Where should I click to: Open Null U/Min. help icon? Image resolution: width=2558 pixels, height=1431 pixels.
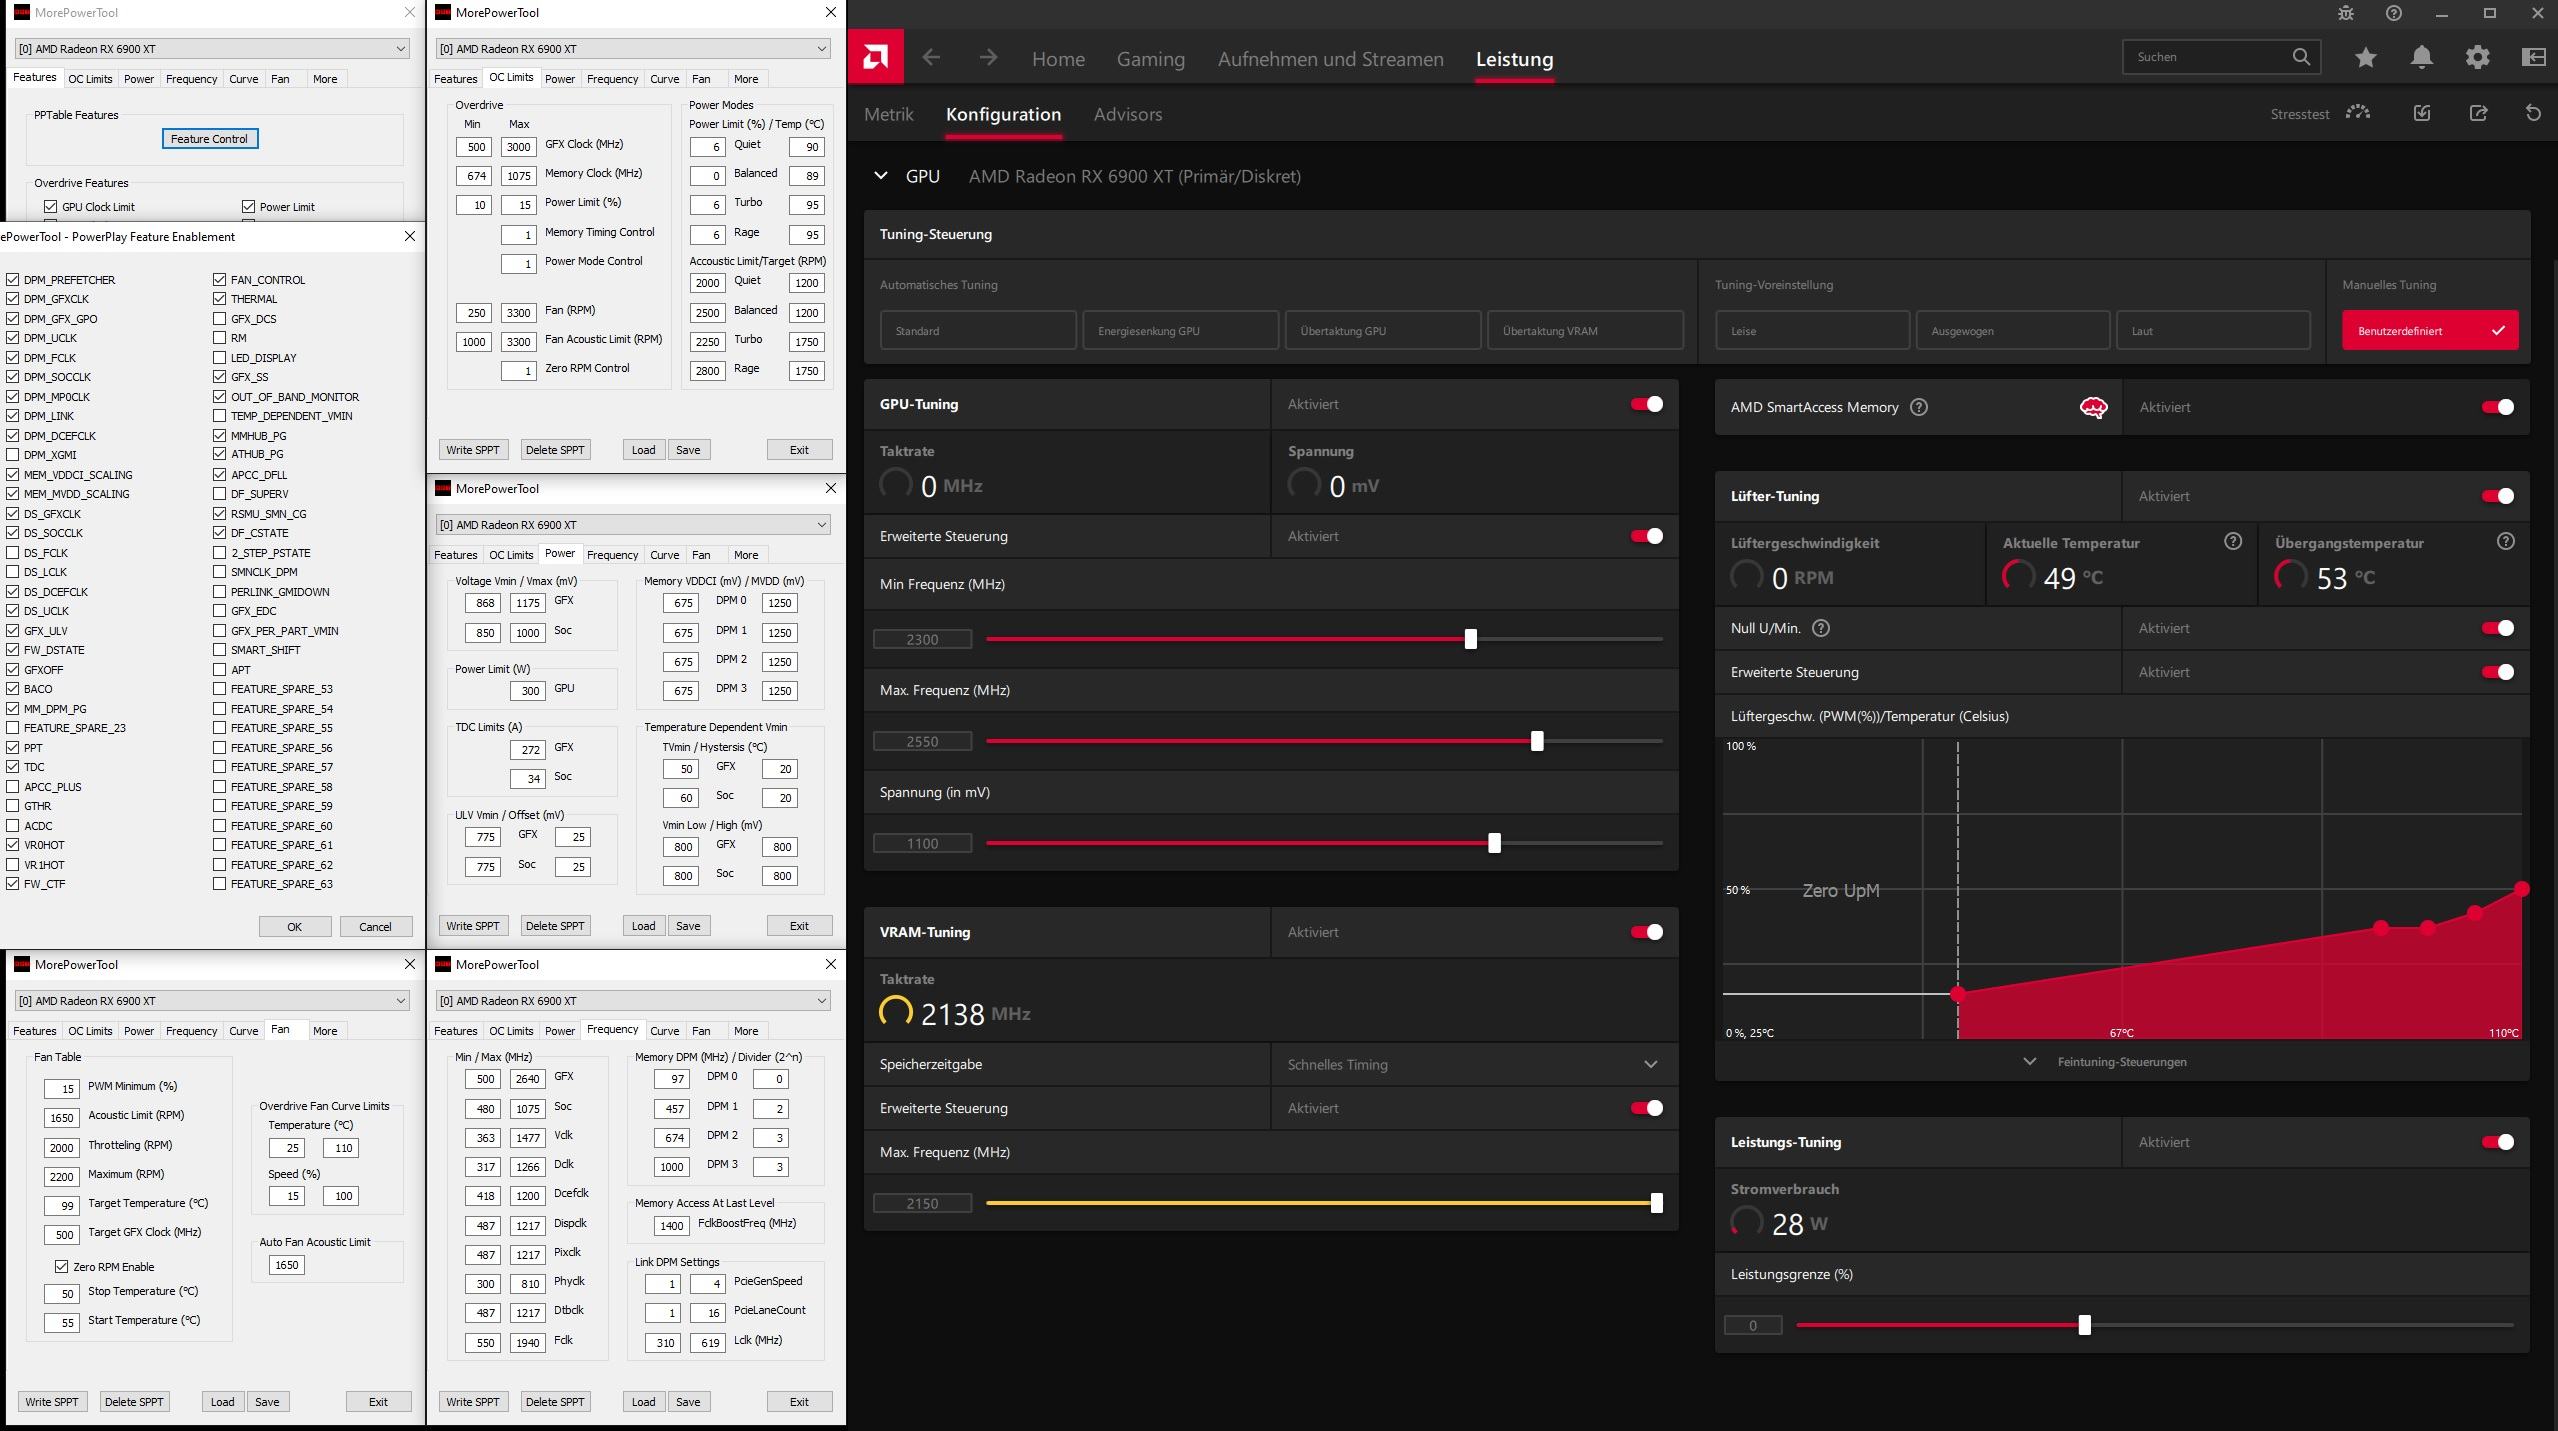click(1821, 628)
